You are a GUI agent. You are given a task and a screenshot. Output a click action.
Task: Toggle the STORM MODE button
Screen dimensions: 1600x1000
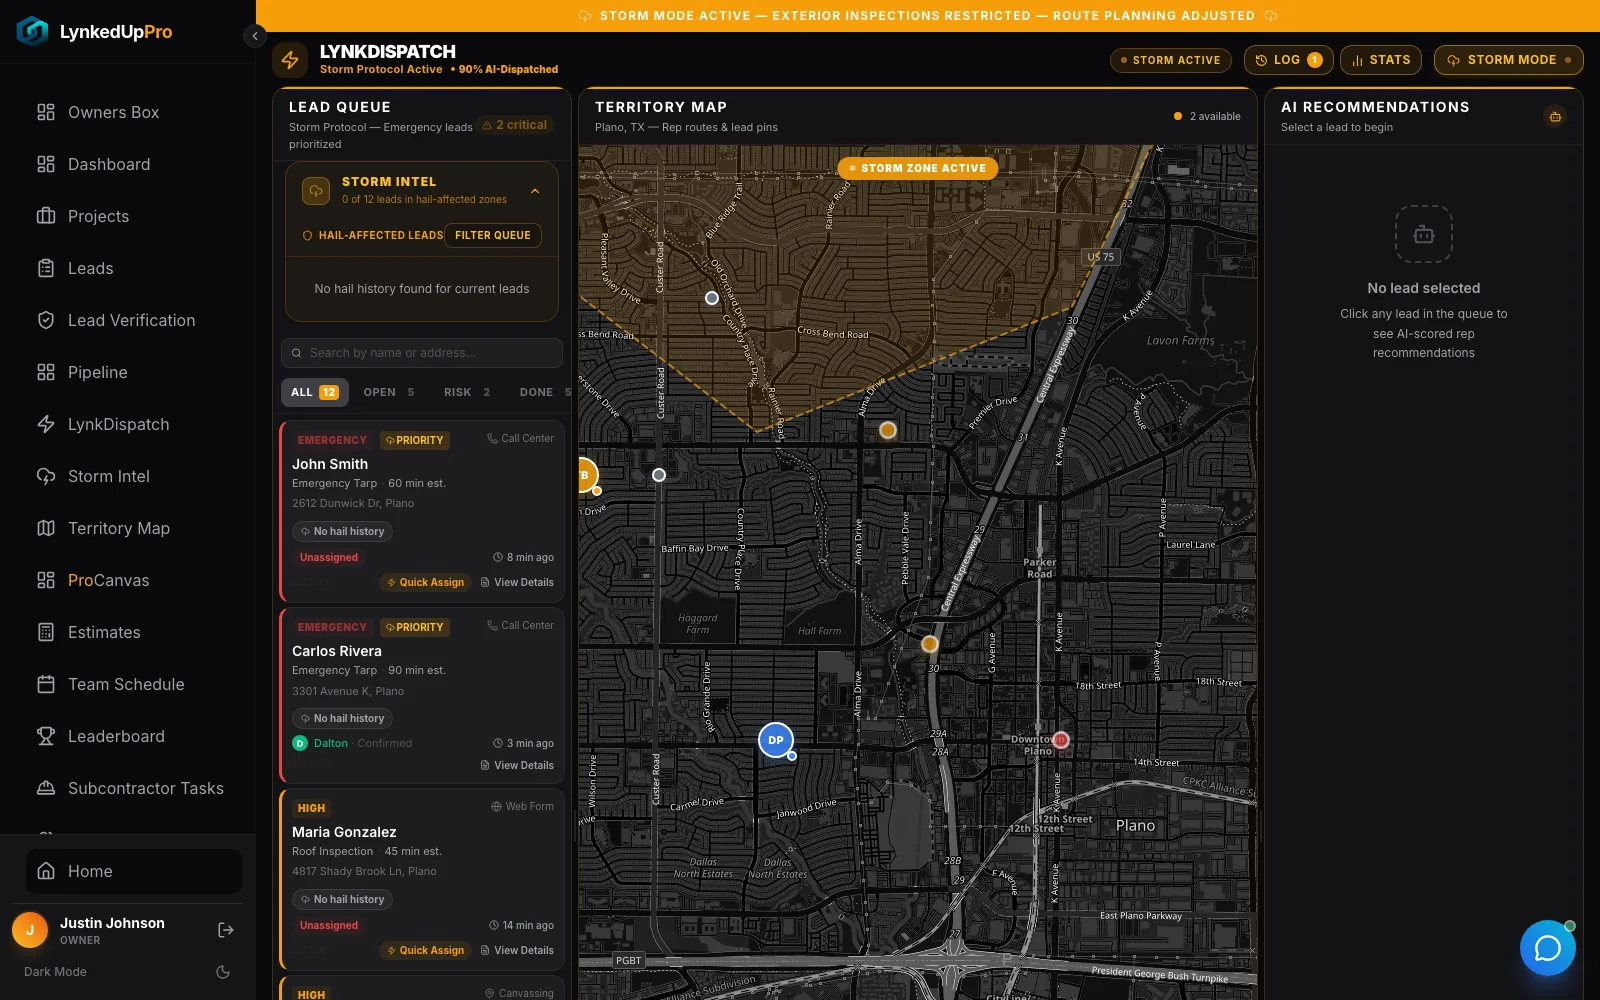pyautogui.click(x=1508, y=60)
